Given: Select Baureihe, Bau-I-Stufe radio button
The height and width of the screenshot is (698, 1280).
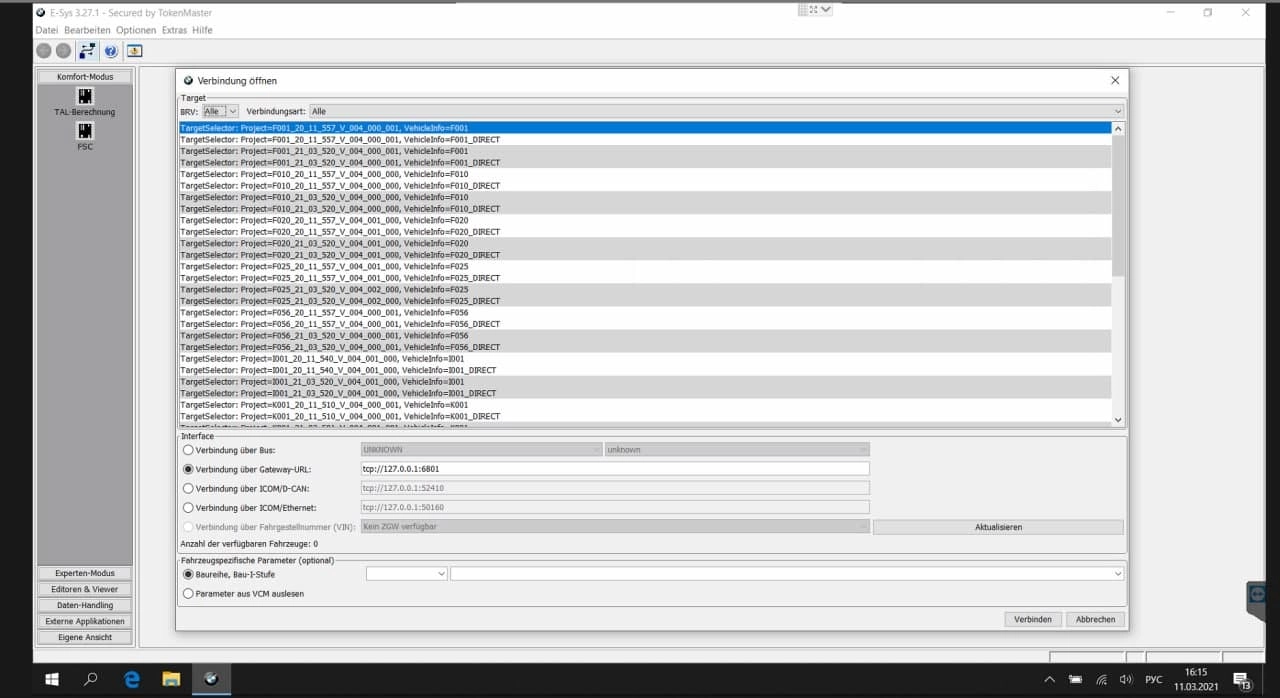Looking at the screenshot, I should pyautogui.click(x=188, y=574).
